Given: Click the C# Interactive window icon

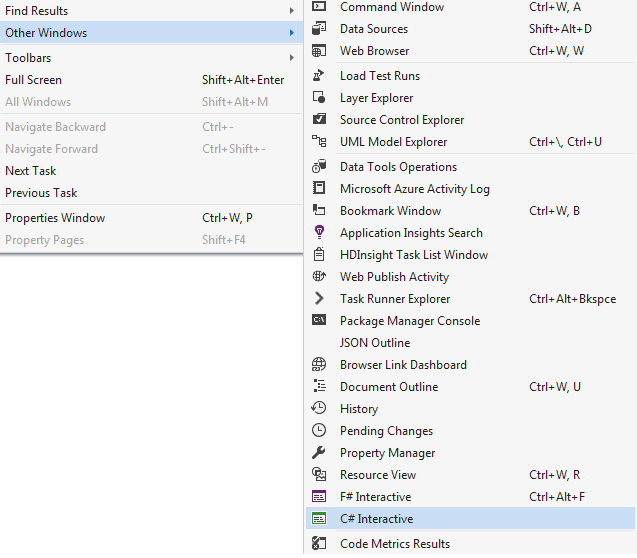Looking at the screenshot, I should click(x=319, y=518).
